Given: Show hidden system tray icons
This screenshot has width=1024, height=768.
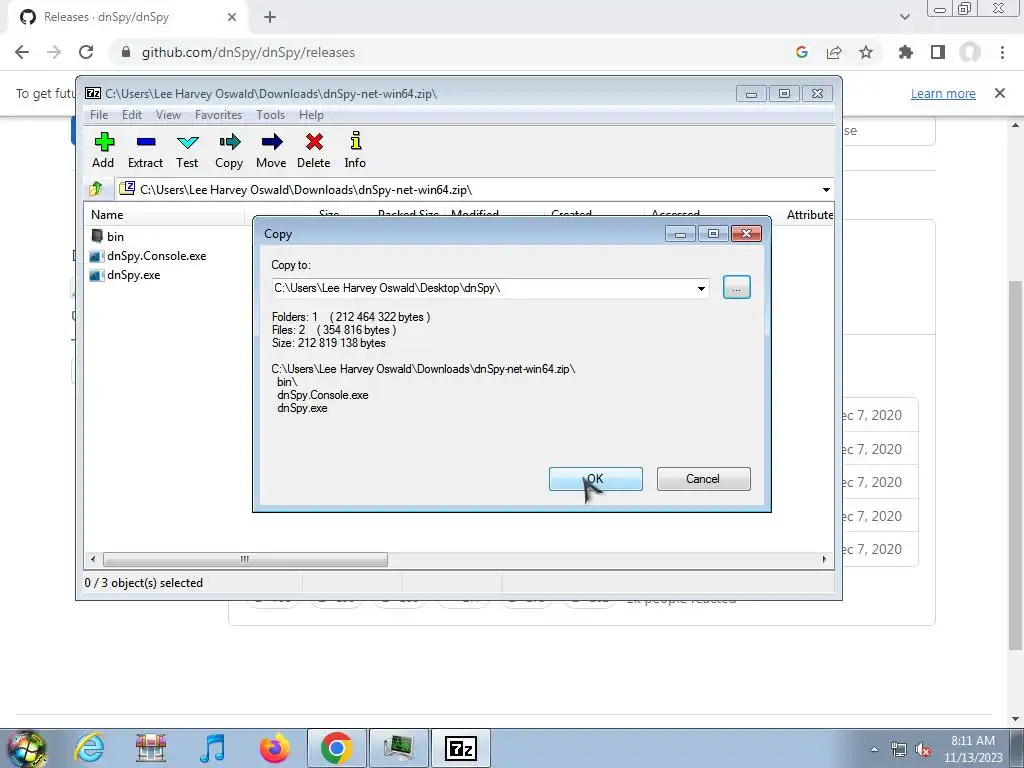Looking at the screenshot, I should point(874,749).
